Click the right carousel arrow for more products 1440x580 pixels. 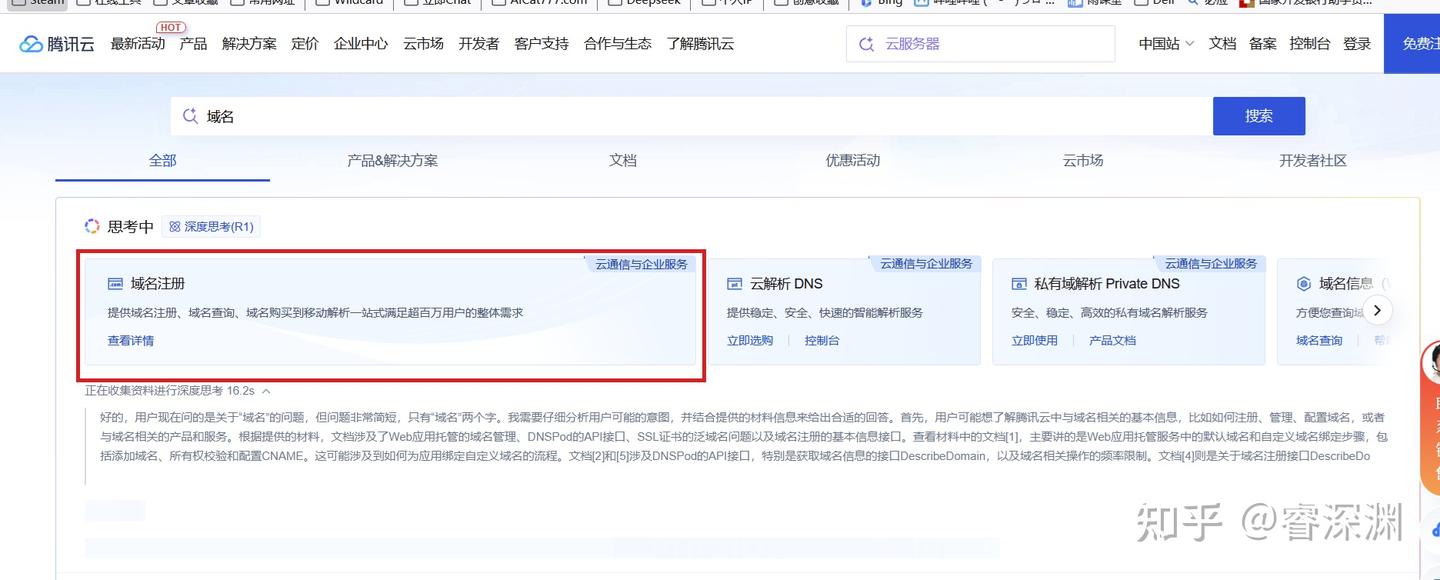coord(1377,310)
